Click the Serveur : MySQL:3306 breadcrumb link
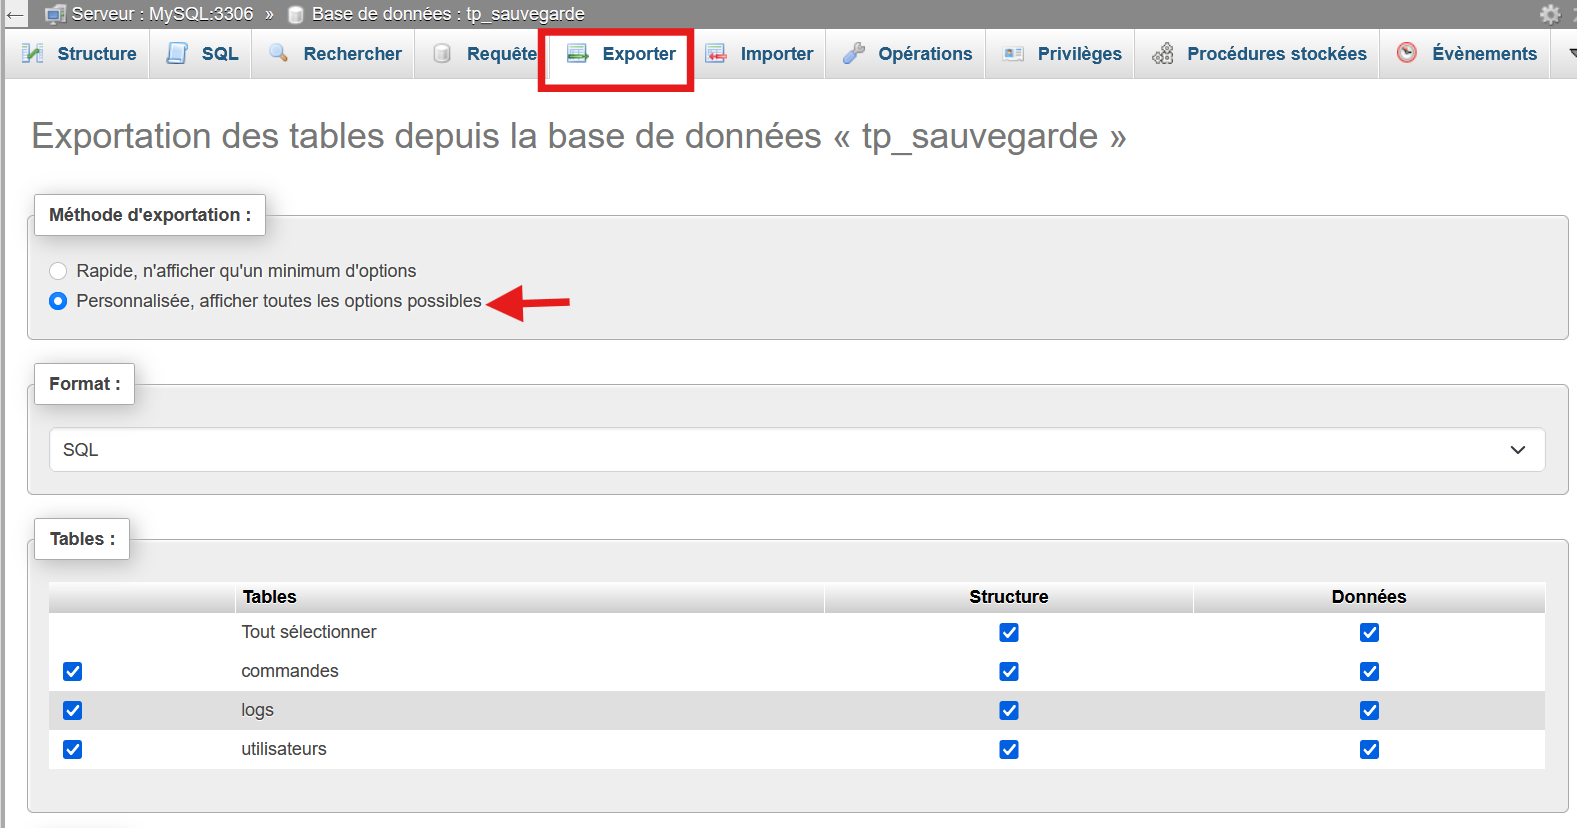 pos(162,14)
